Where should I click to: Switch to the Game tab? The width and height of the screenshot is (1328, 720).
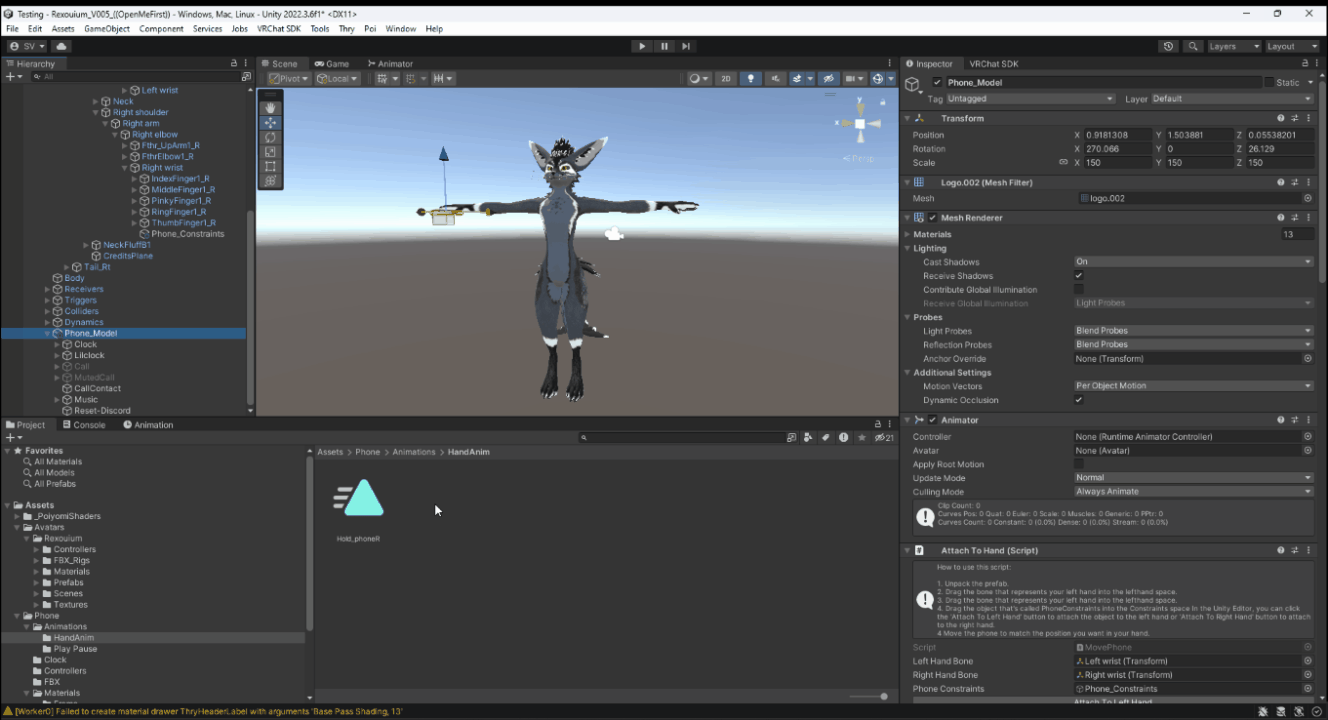332,64
